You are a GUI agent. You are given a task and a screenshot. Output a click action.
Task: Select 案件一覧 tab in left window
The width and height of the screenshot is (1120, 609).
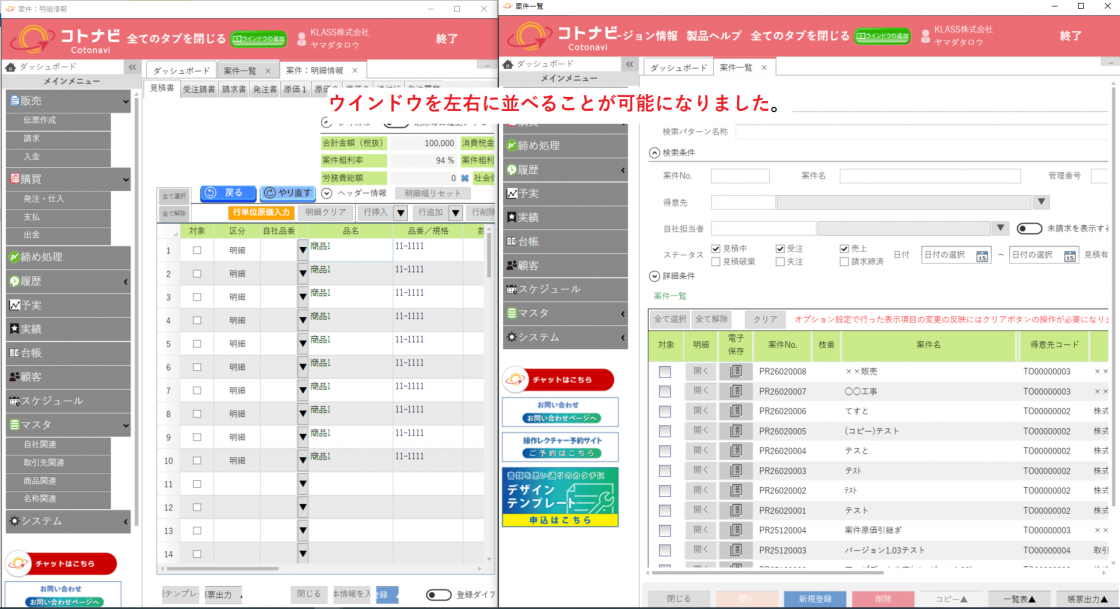click(240, 71)
